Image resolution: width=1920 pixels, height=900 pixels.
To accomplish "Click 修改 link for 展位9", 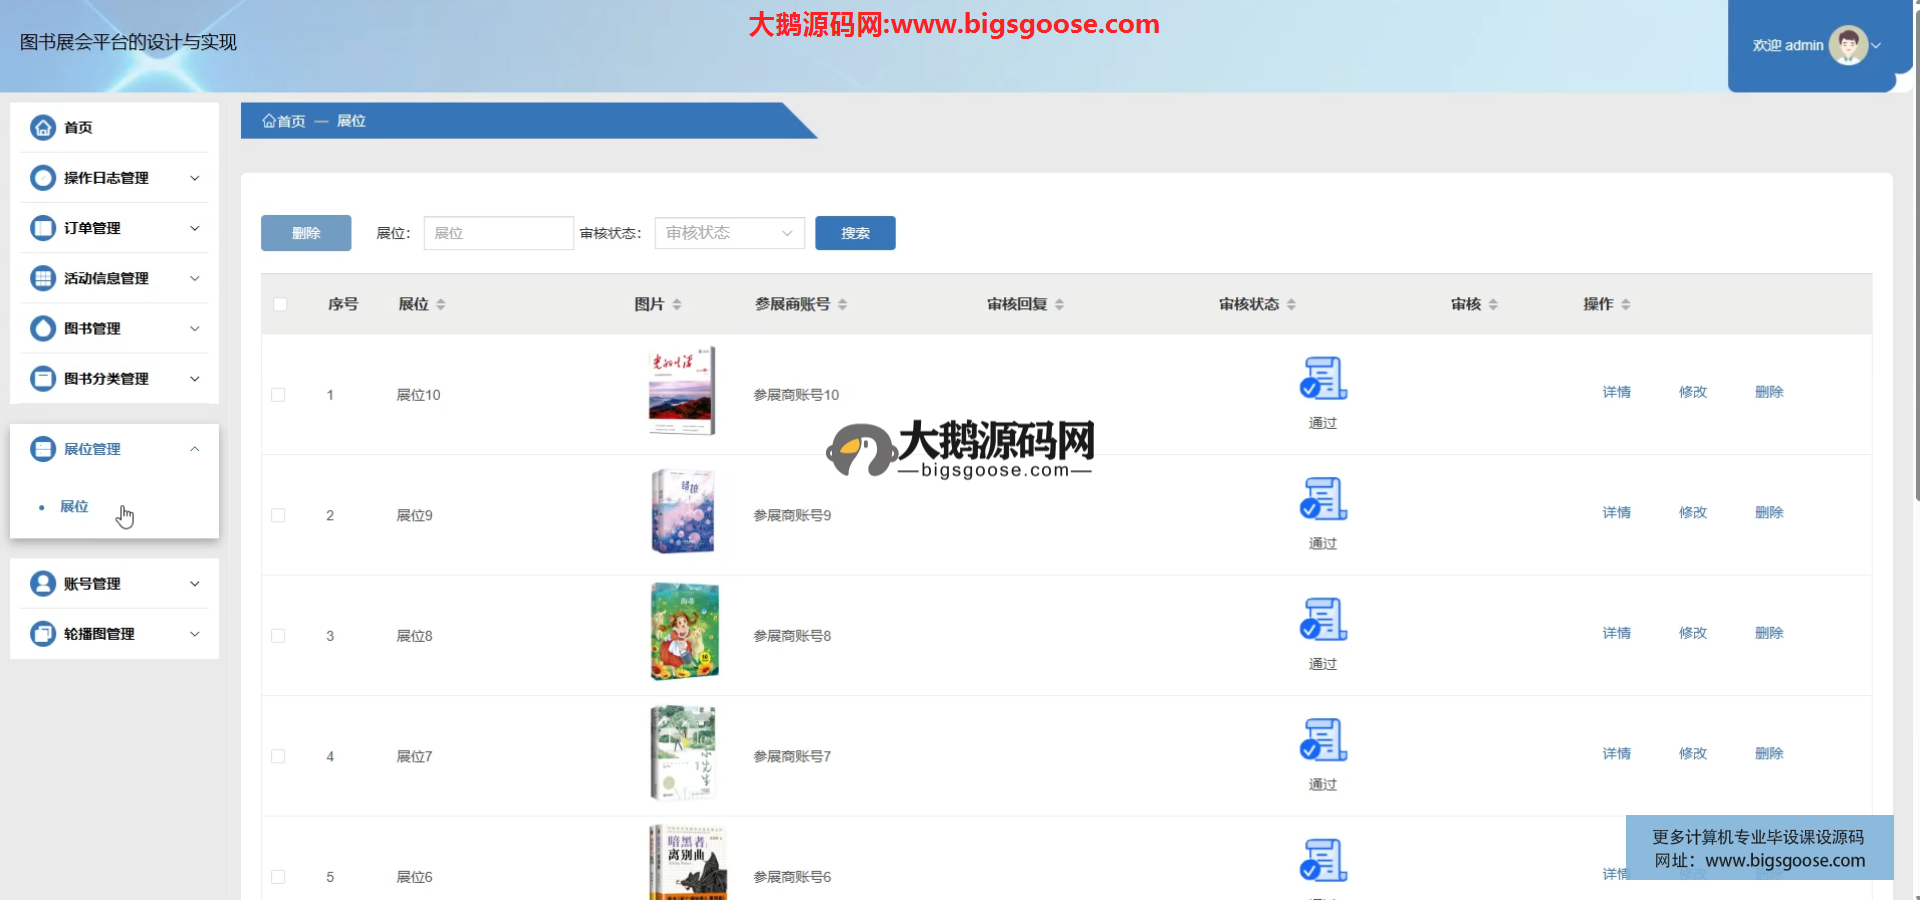I will coord(1692,512).
